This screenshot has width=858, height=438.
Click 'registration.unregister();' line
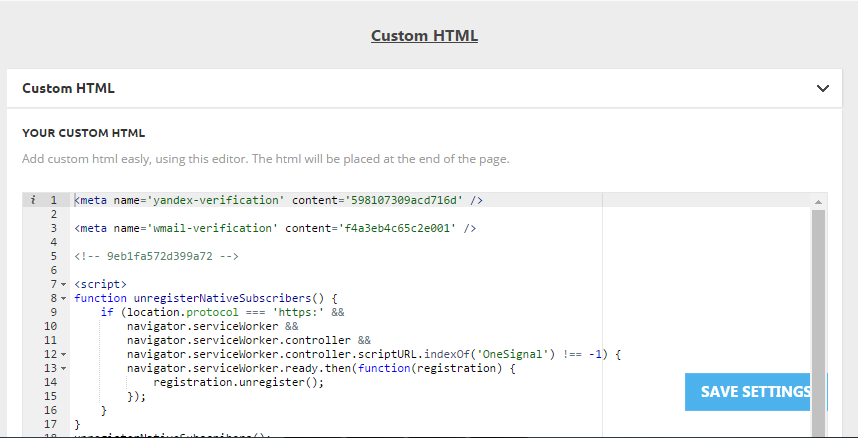click(x=239, y=382)
